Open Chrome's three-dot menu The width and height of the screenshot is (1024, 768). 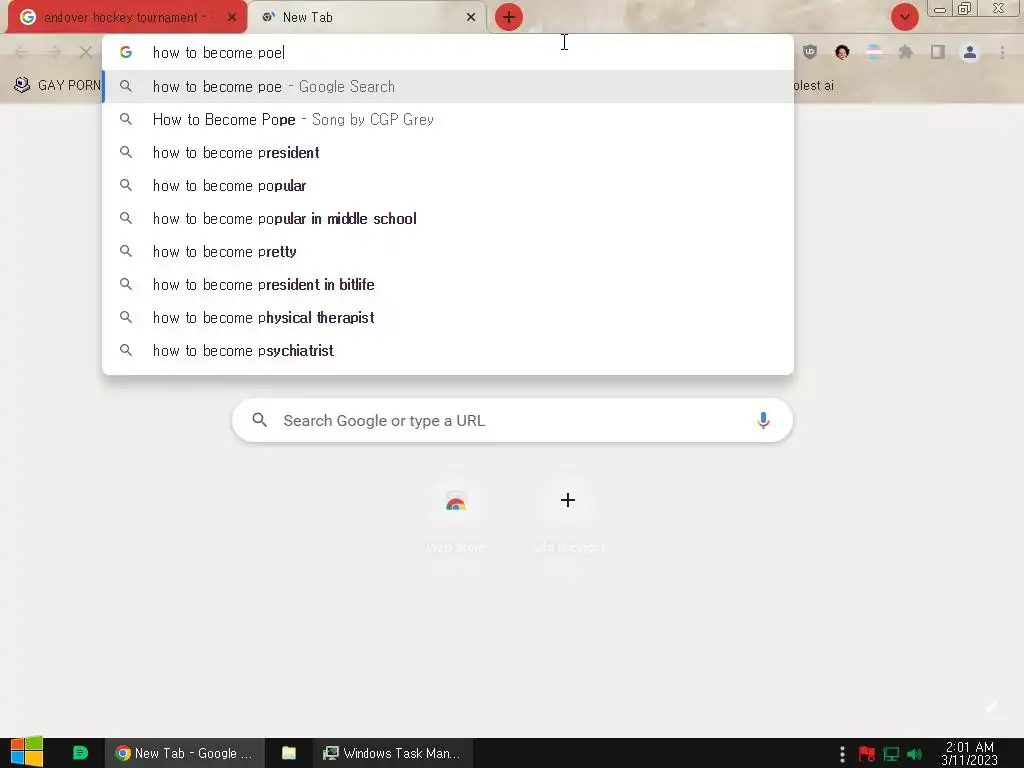[x=1002, y=52]
